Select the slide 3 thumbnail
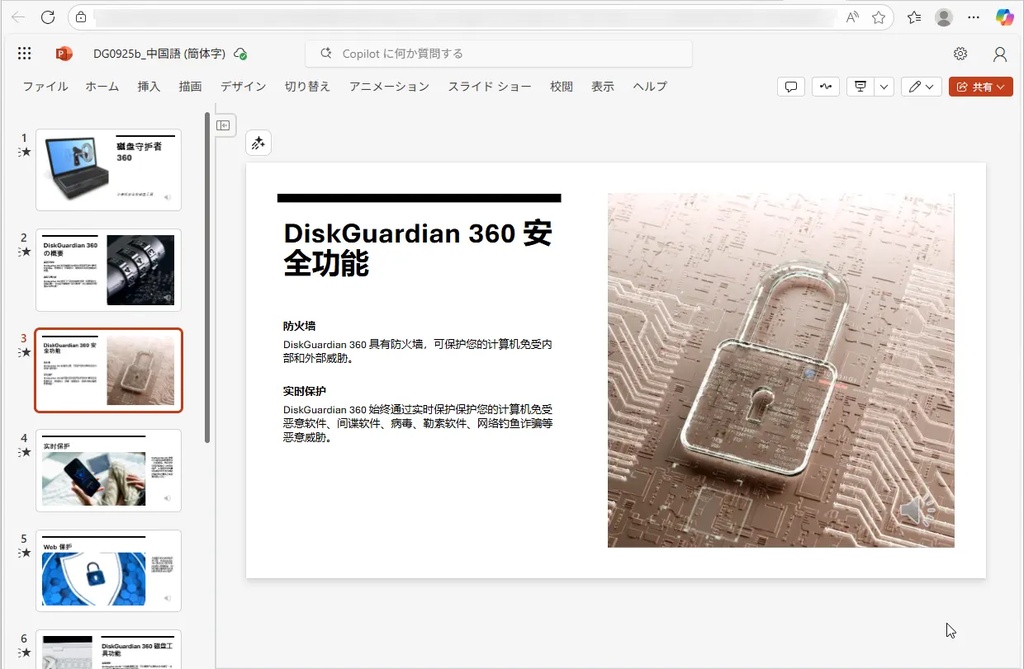This screenshot has height=669, width=1024. pyautogui.click(x=108, y=370)
